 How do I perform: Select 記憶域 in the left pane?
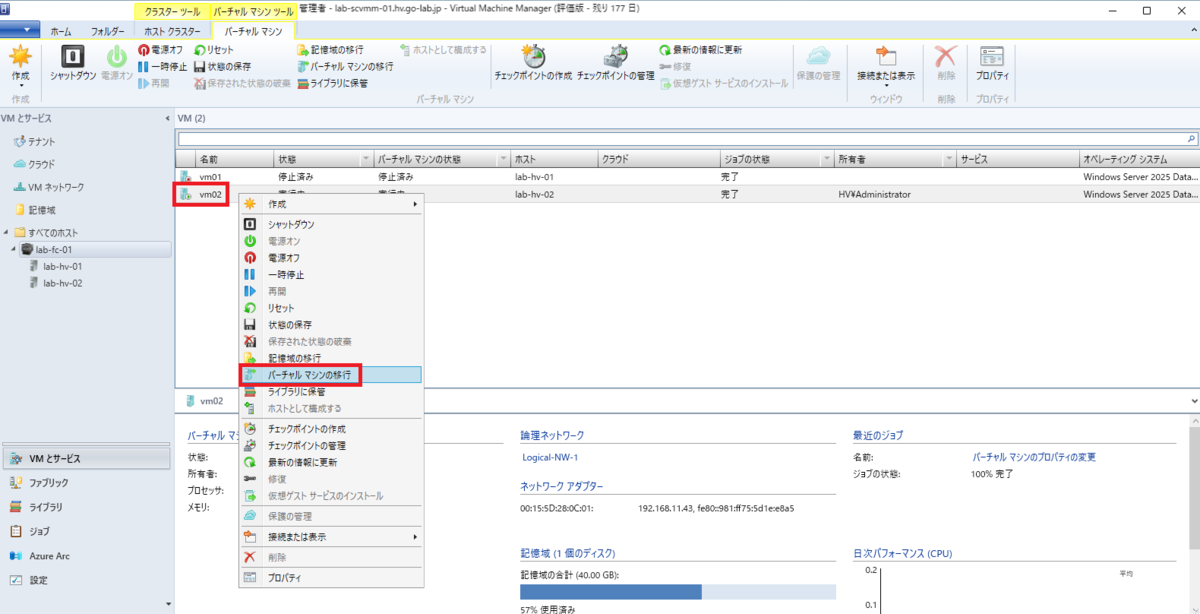(x=34, y=210)
